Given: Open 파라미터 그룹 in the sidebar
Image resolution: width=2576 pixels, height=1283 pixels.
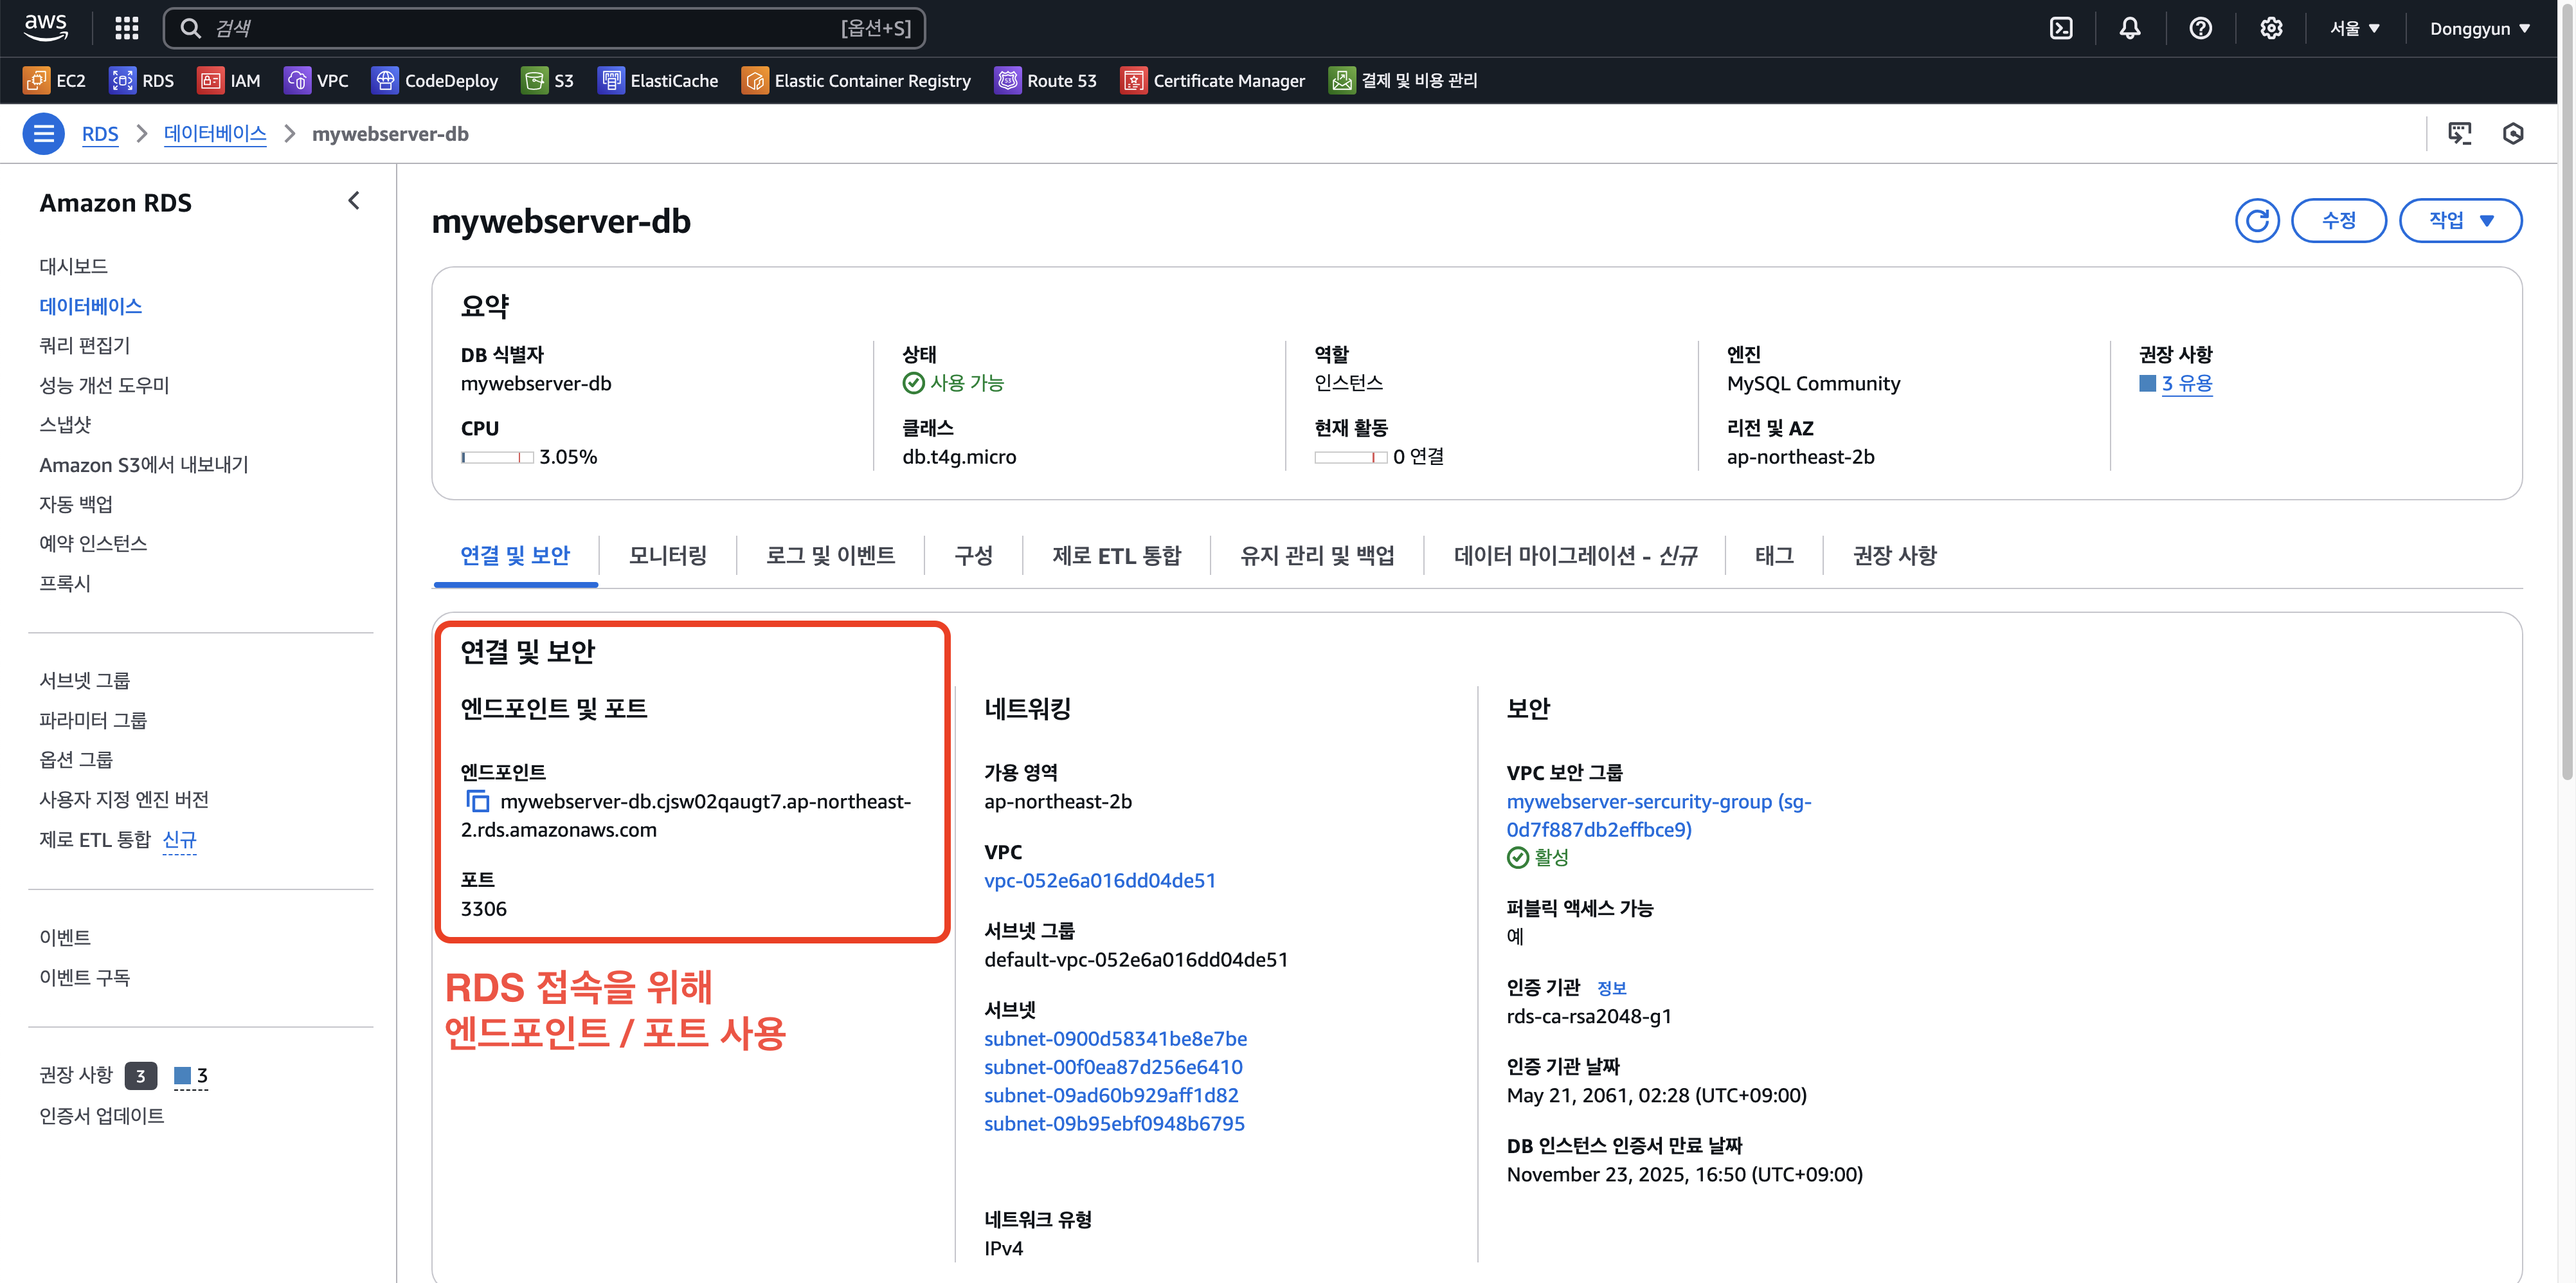Looking at the screenshot, I should (92, 720).
